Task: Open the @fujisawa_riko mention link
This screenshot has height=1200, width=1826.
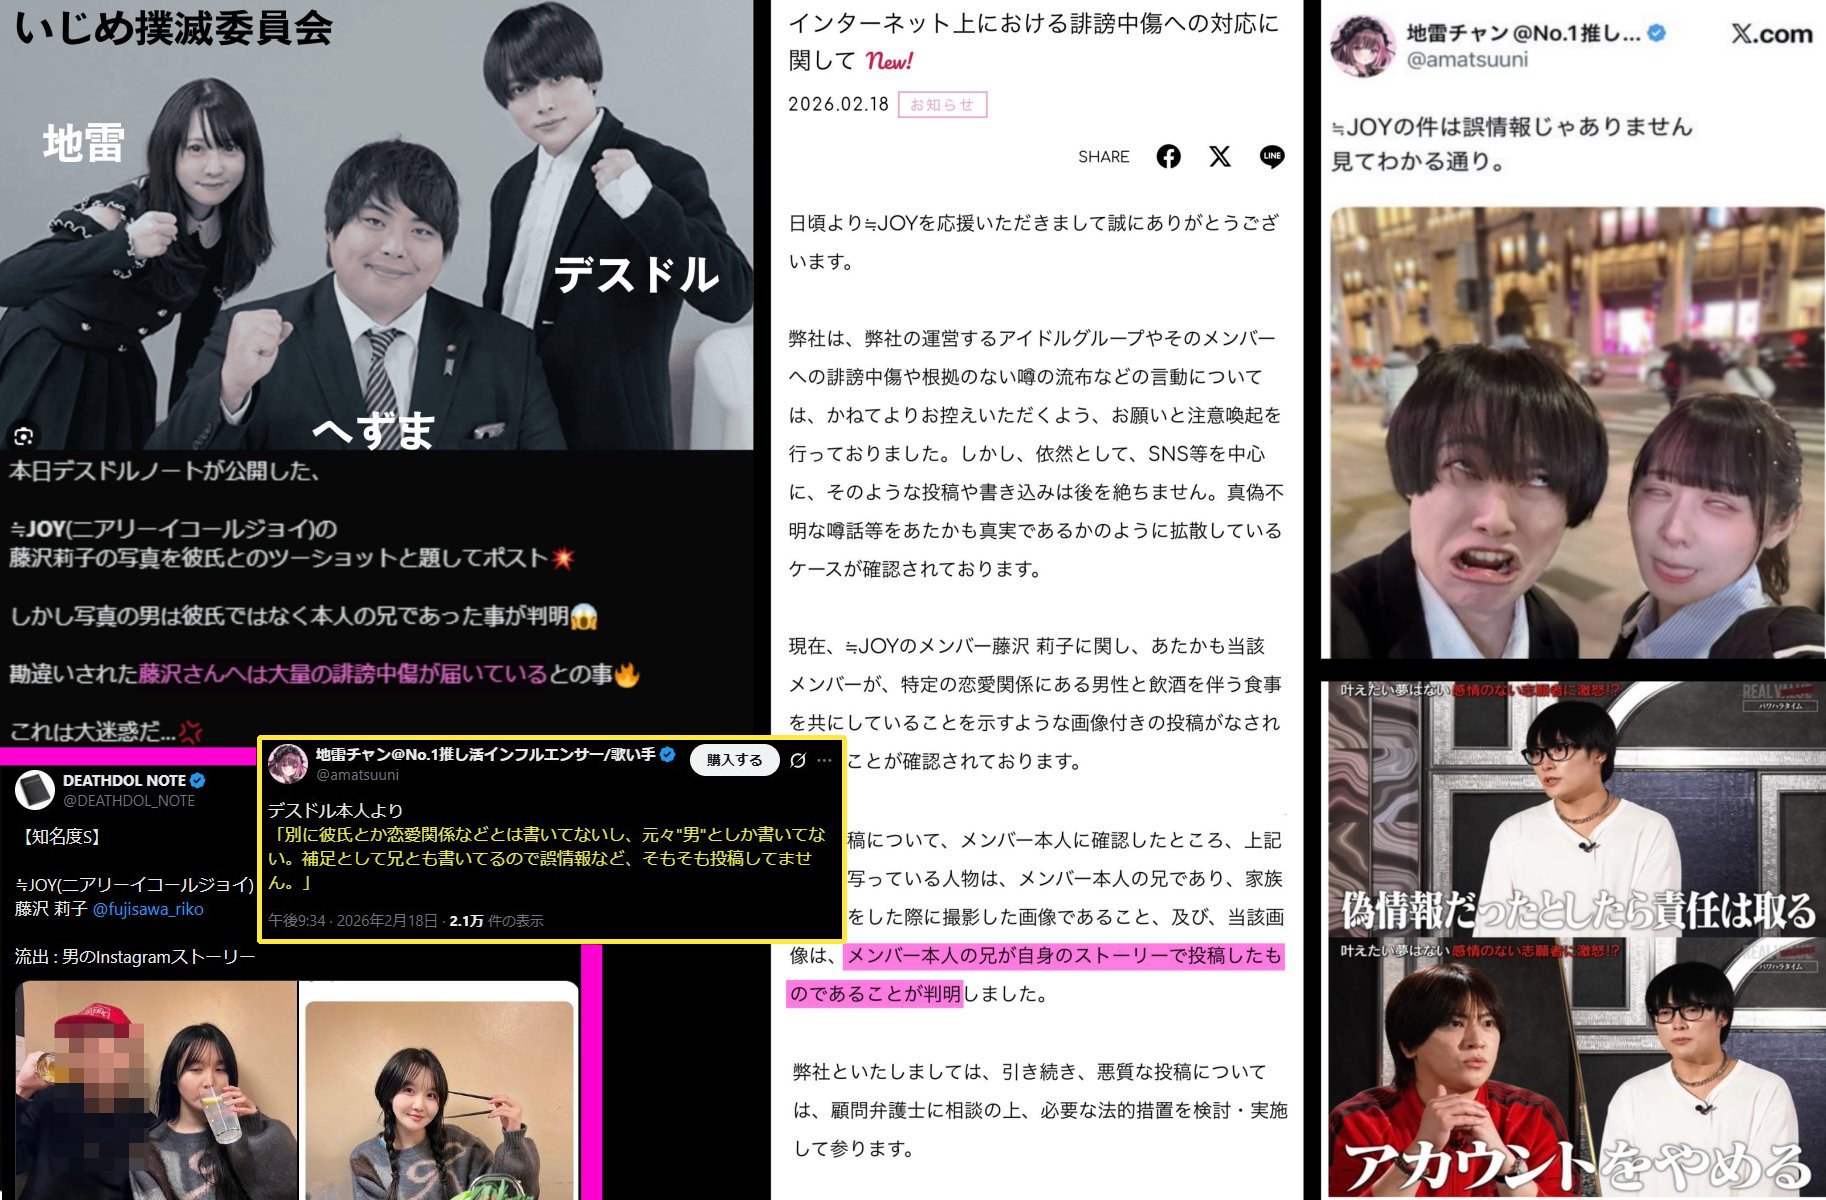Action: (x=148, y=909)
